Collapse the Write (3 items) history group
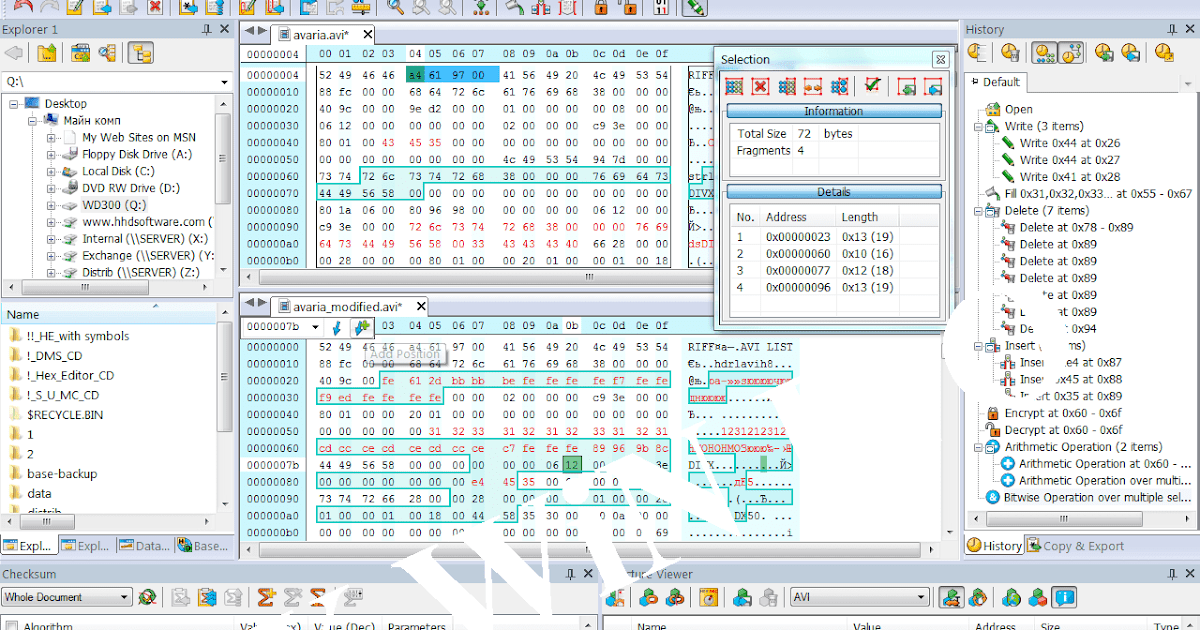 click(979, 126)
